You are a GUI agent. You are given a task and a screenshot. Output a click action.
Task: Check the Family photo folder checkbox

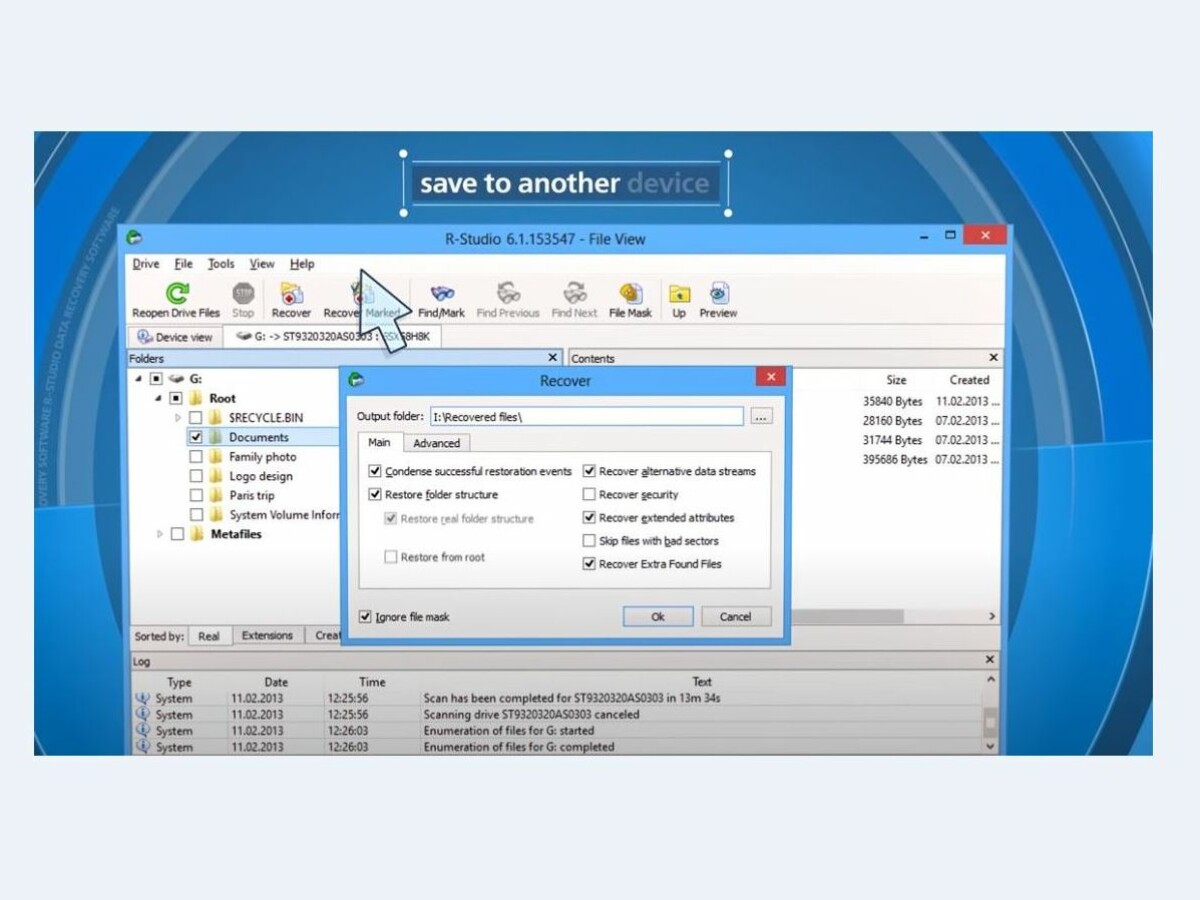tap(196, 456)
